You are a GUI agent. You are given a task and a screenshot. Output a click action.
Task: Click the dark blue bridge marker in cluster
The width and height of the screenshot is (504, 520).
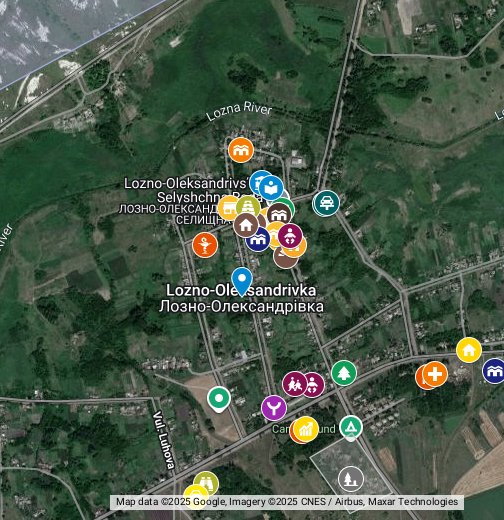pos(258,240)
